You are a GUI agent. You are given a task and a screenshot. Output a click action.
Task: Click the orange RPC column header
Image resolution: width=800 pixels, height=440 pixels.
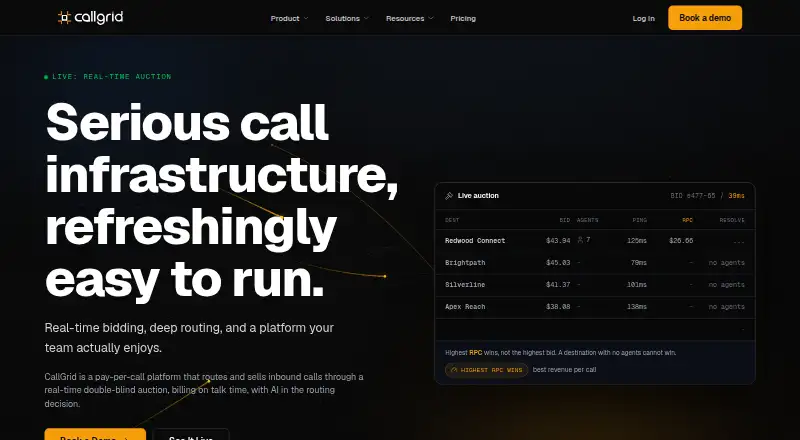click(x=687, y=220)
